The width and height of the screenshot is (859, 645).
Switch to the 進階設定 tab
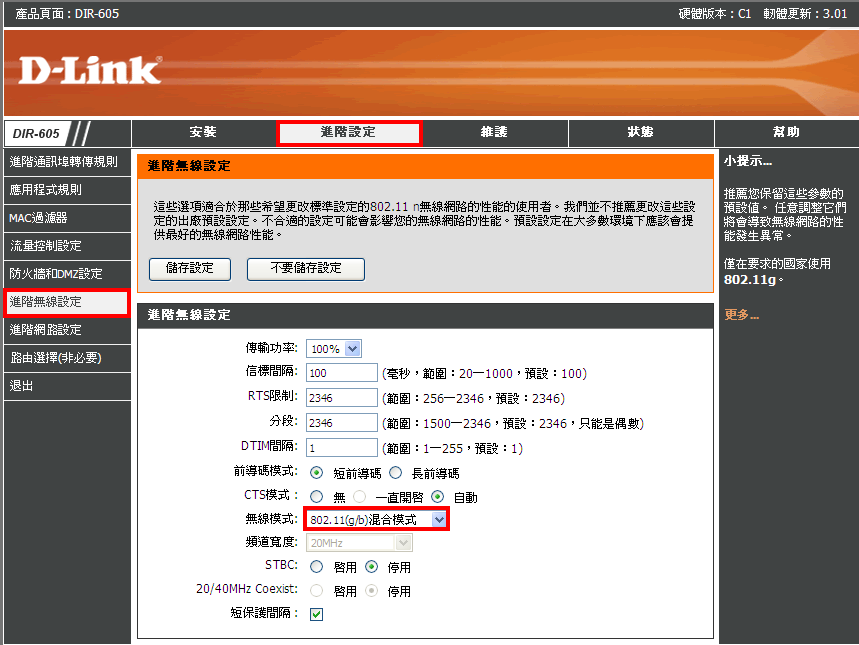[x=348, y=132]
